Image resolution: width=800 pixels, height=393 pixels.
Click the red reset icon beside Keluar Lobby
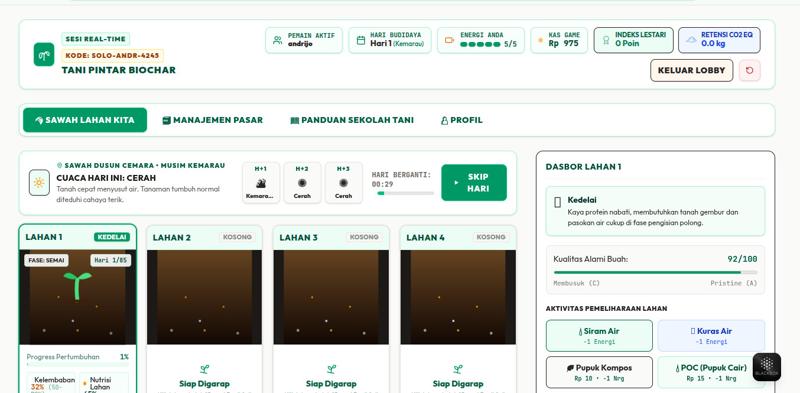coord(749,70)
